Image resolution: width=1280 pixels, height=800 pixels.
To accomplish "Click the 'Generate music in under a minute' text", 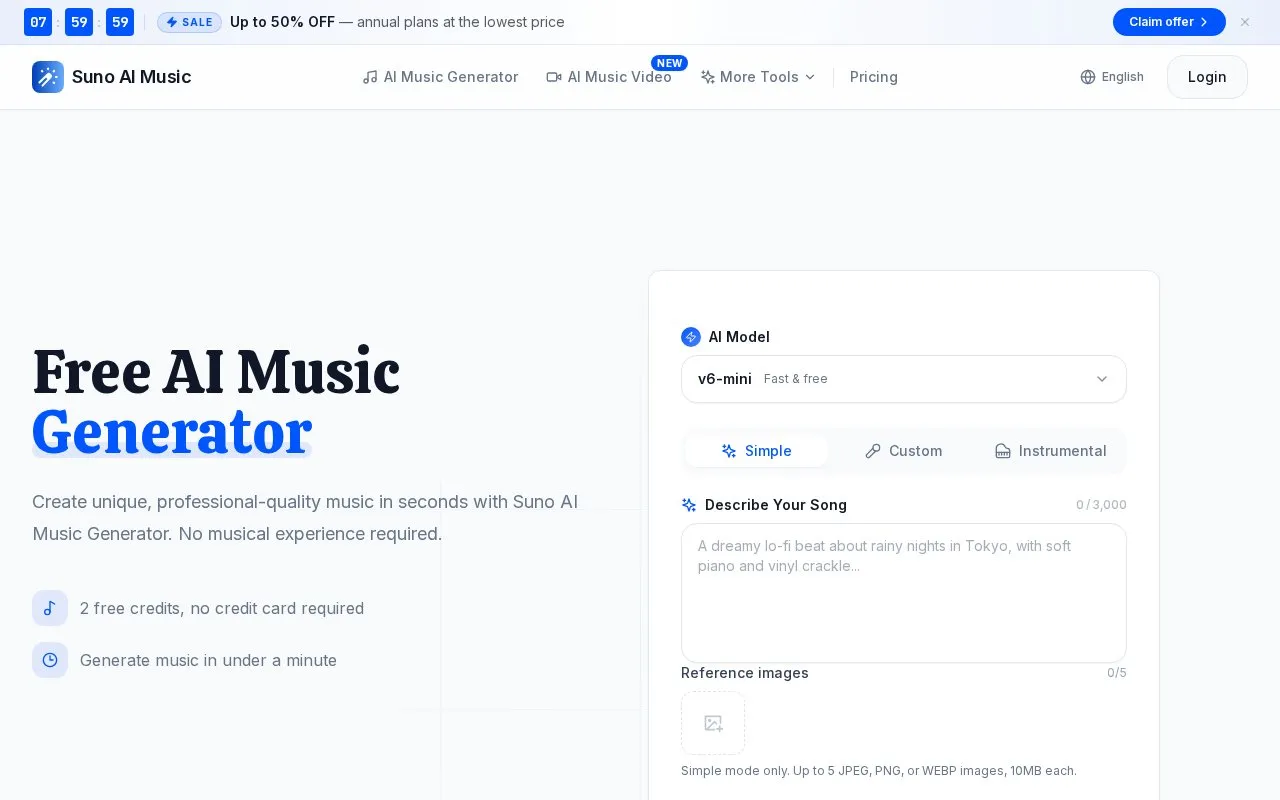I will coord(208,660).
